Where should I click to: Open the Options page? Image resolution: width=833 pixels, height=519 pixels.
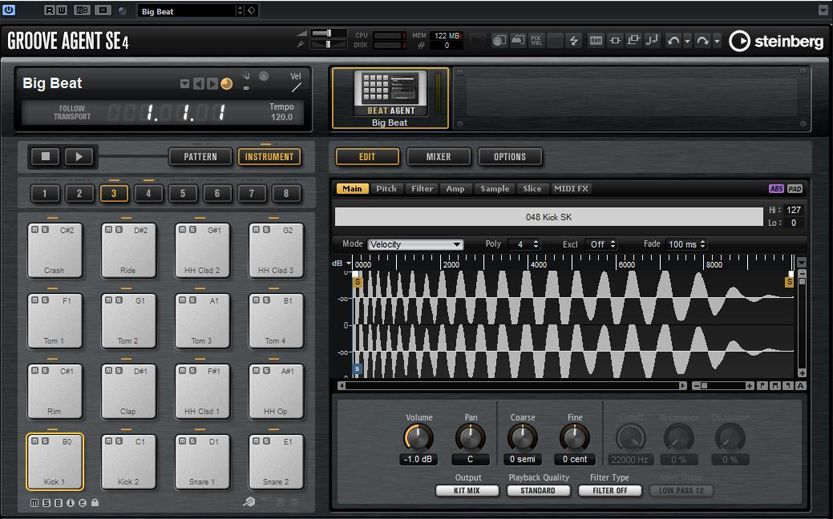click(x=510, y=157)
